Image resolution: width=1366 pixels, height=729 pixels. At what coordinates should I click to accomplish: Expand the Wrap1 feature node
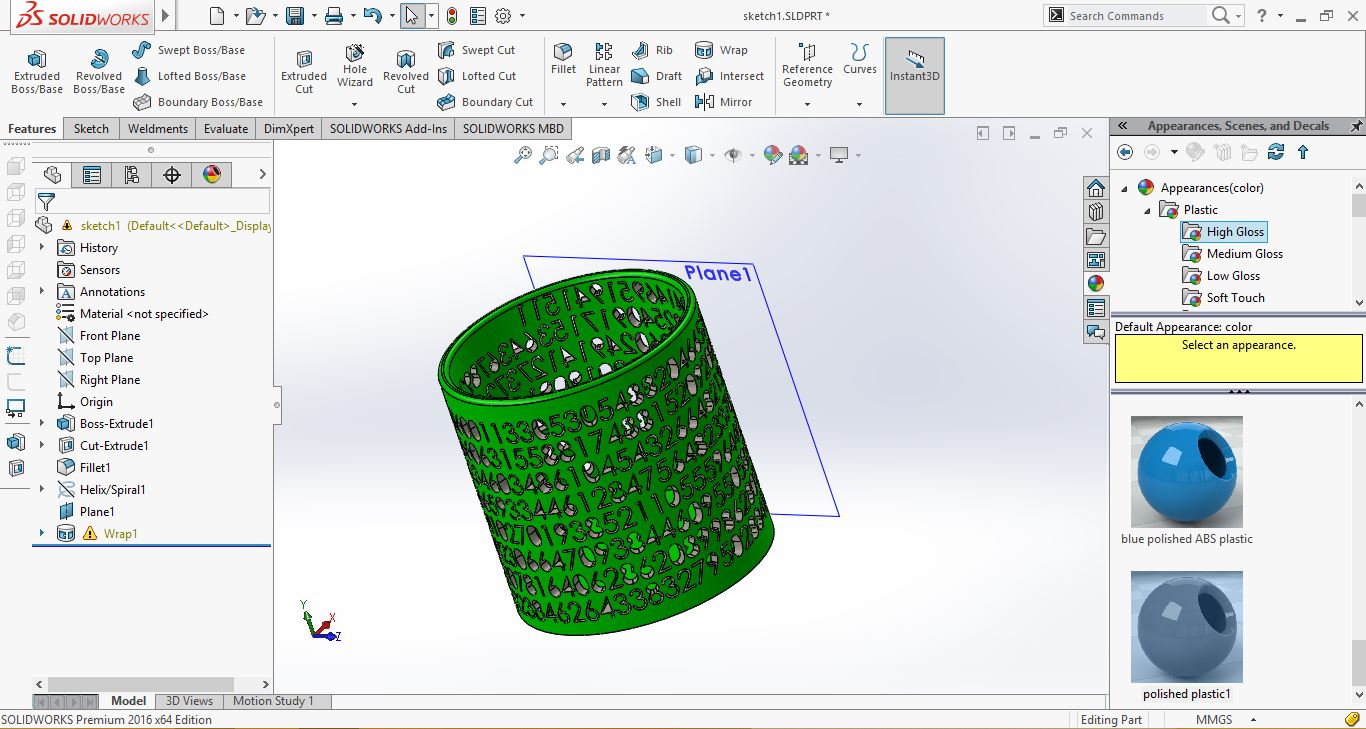[x=42, y=534]
